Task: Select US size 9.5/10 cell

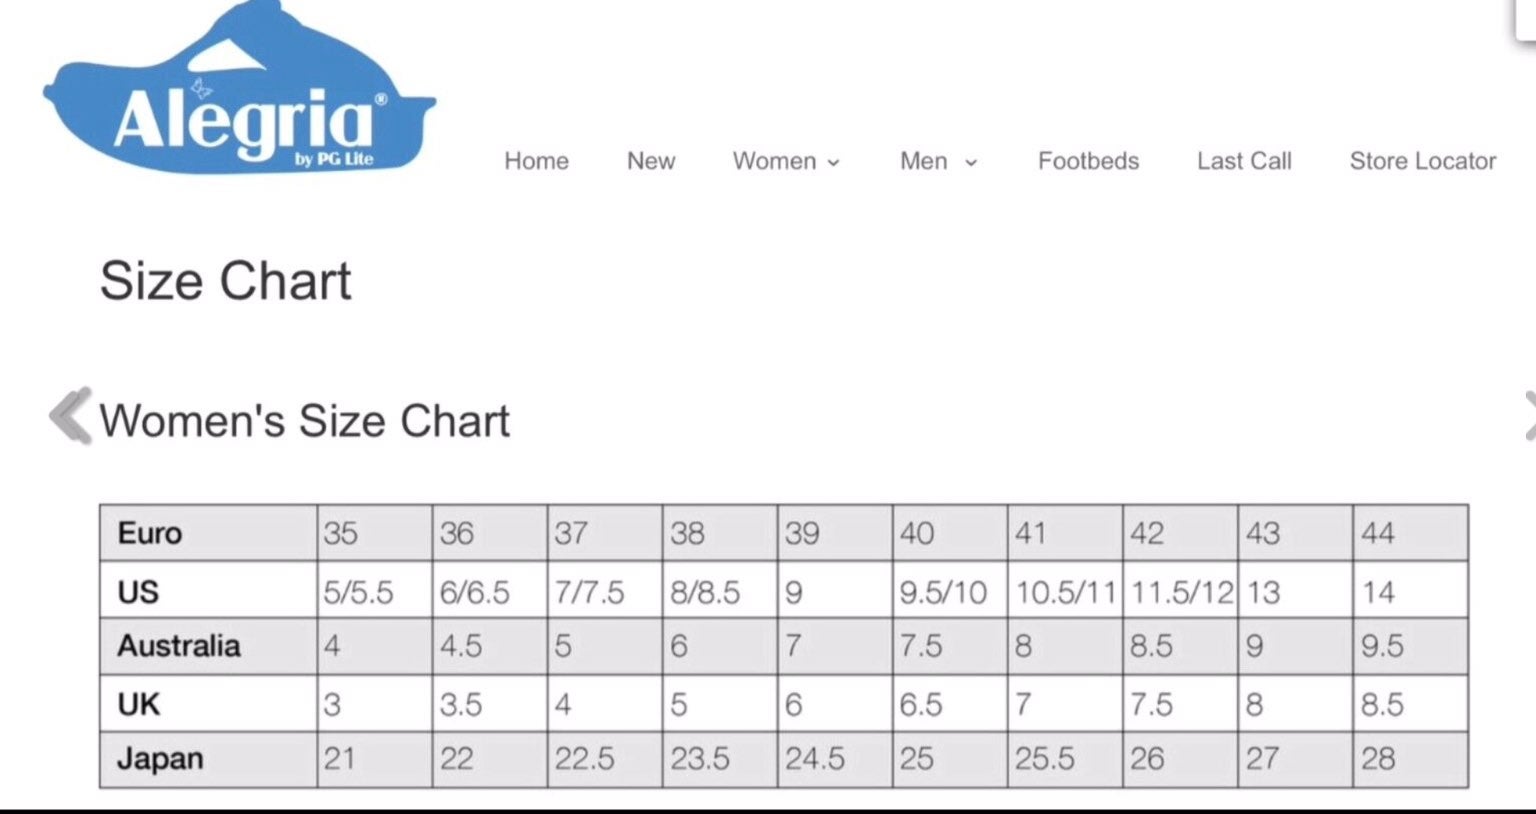Action: [x=950, y=590]
